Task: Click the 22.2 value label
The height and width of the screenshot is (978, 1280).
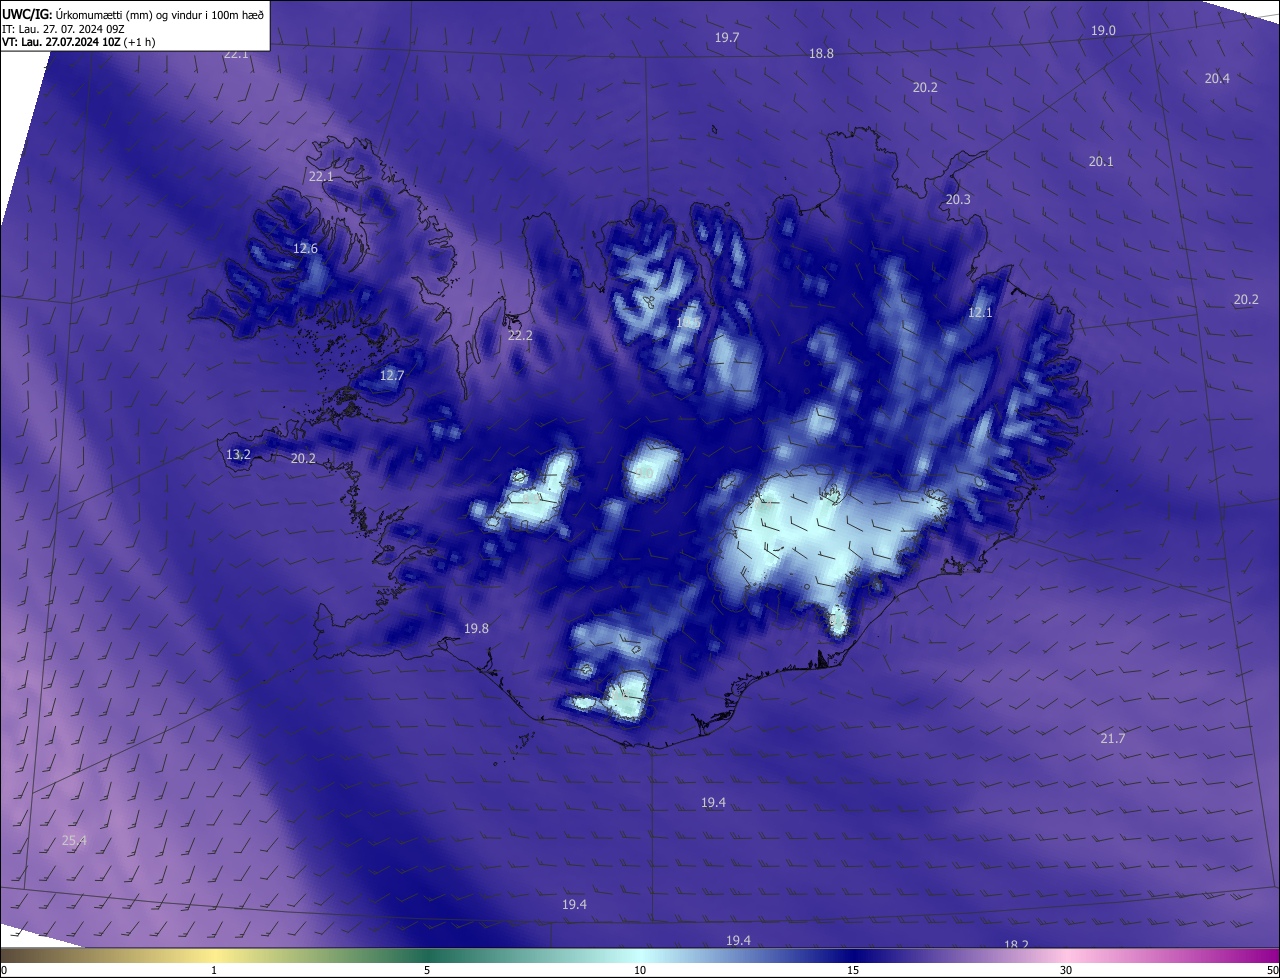Action: pos(520,336)
